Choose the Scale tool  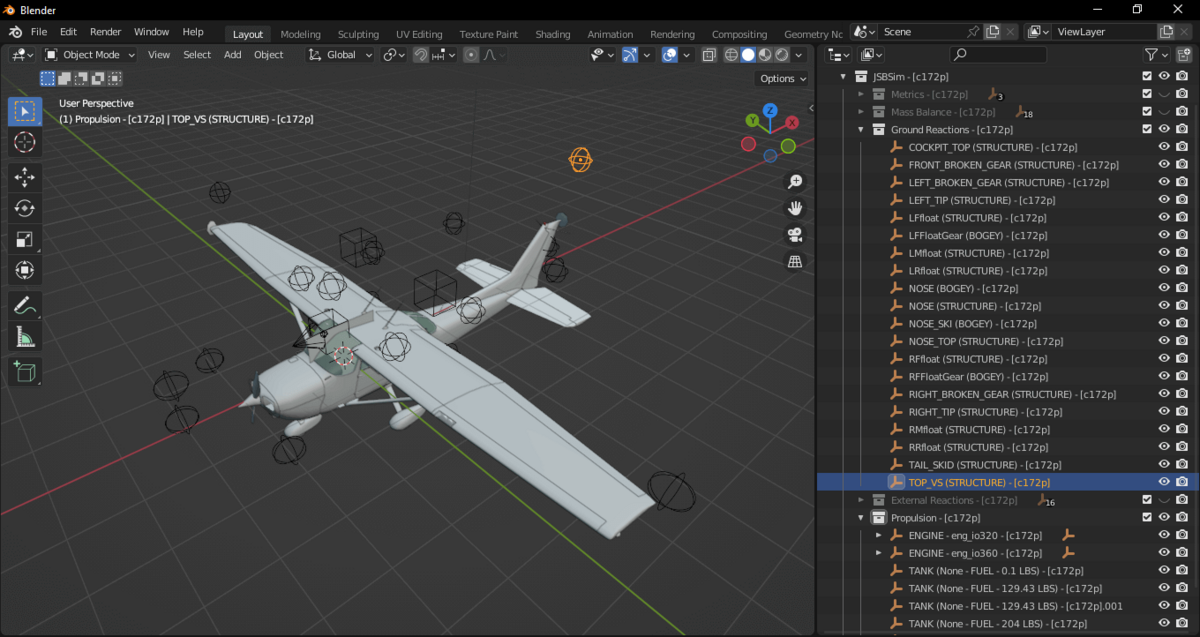(x=25, y=240)
